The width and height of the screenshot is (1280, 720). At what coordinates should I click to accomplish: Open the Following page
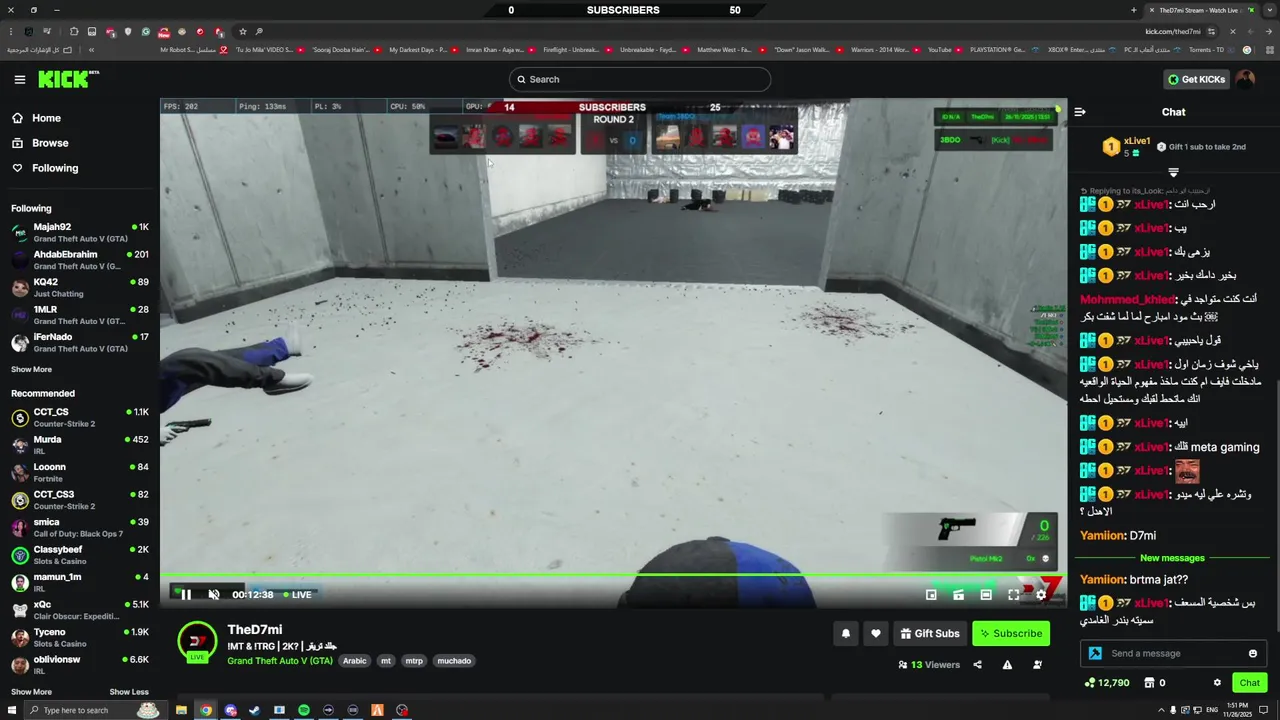[x=55, y=168]
